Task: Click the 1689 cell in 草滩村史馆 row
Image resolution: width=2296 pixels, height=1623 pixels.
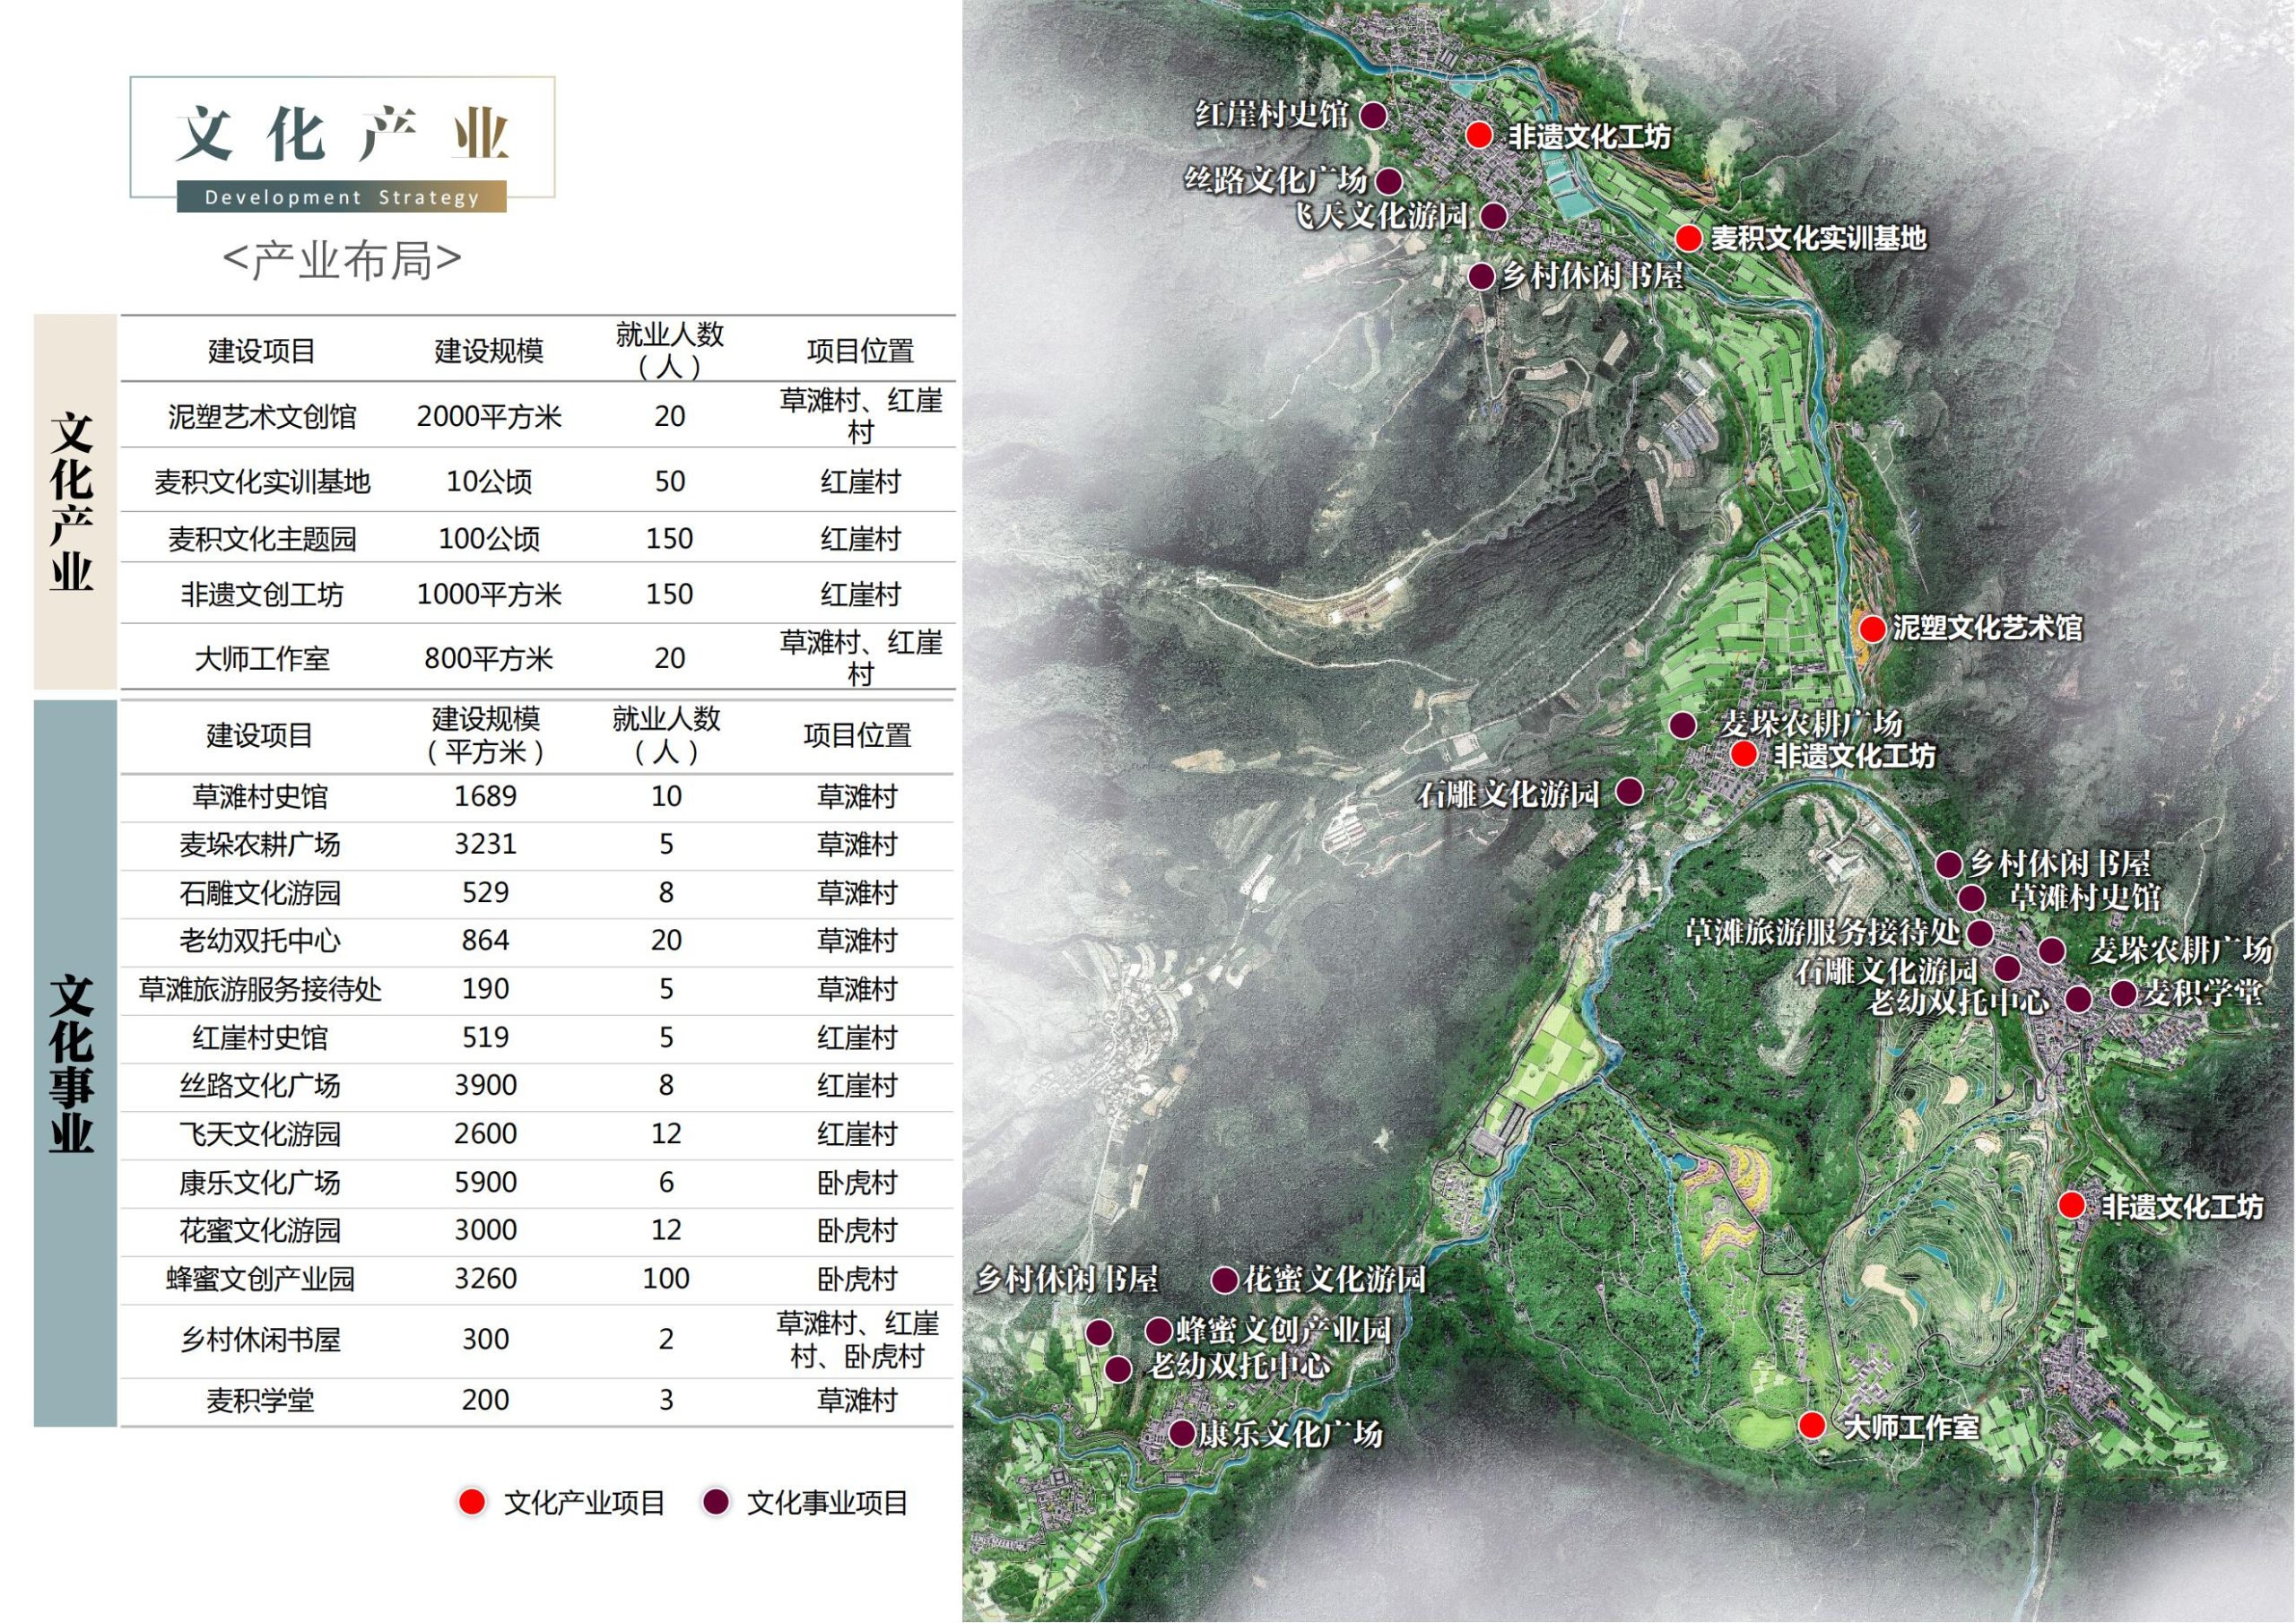Action: [x=486, y=797]
